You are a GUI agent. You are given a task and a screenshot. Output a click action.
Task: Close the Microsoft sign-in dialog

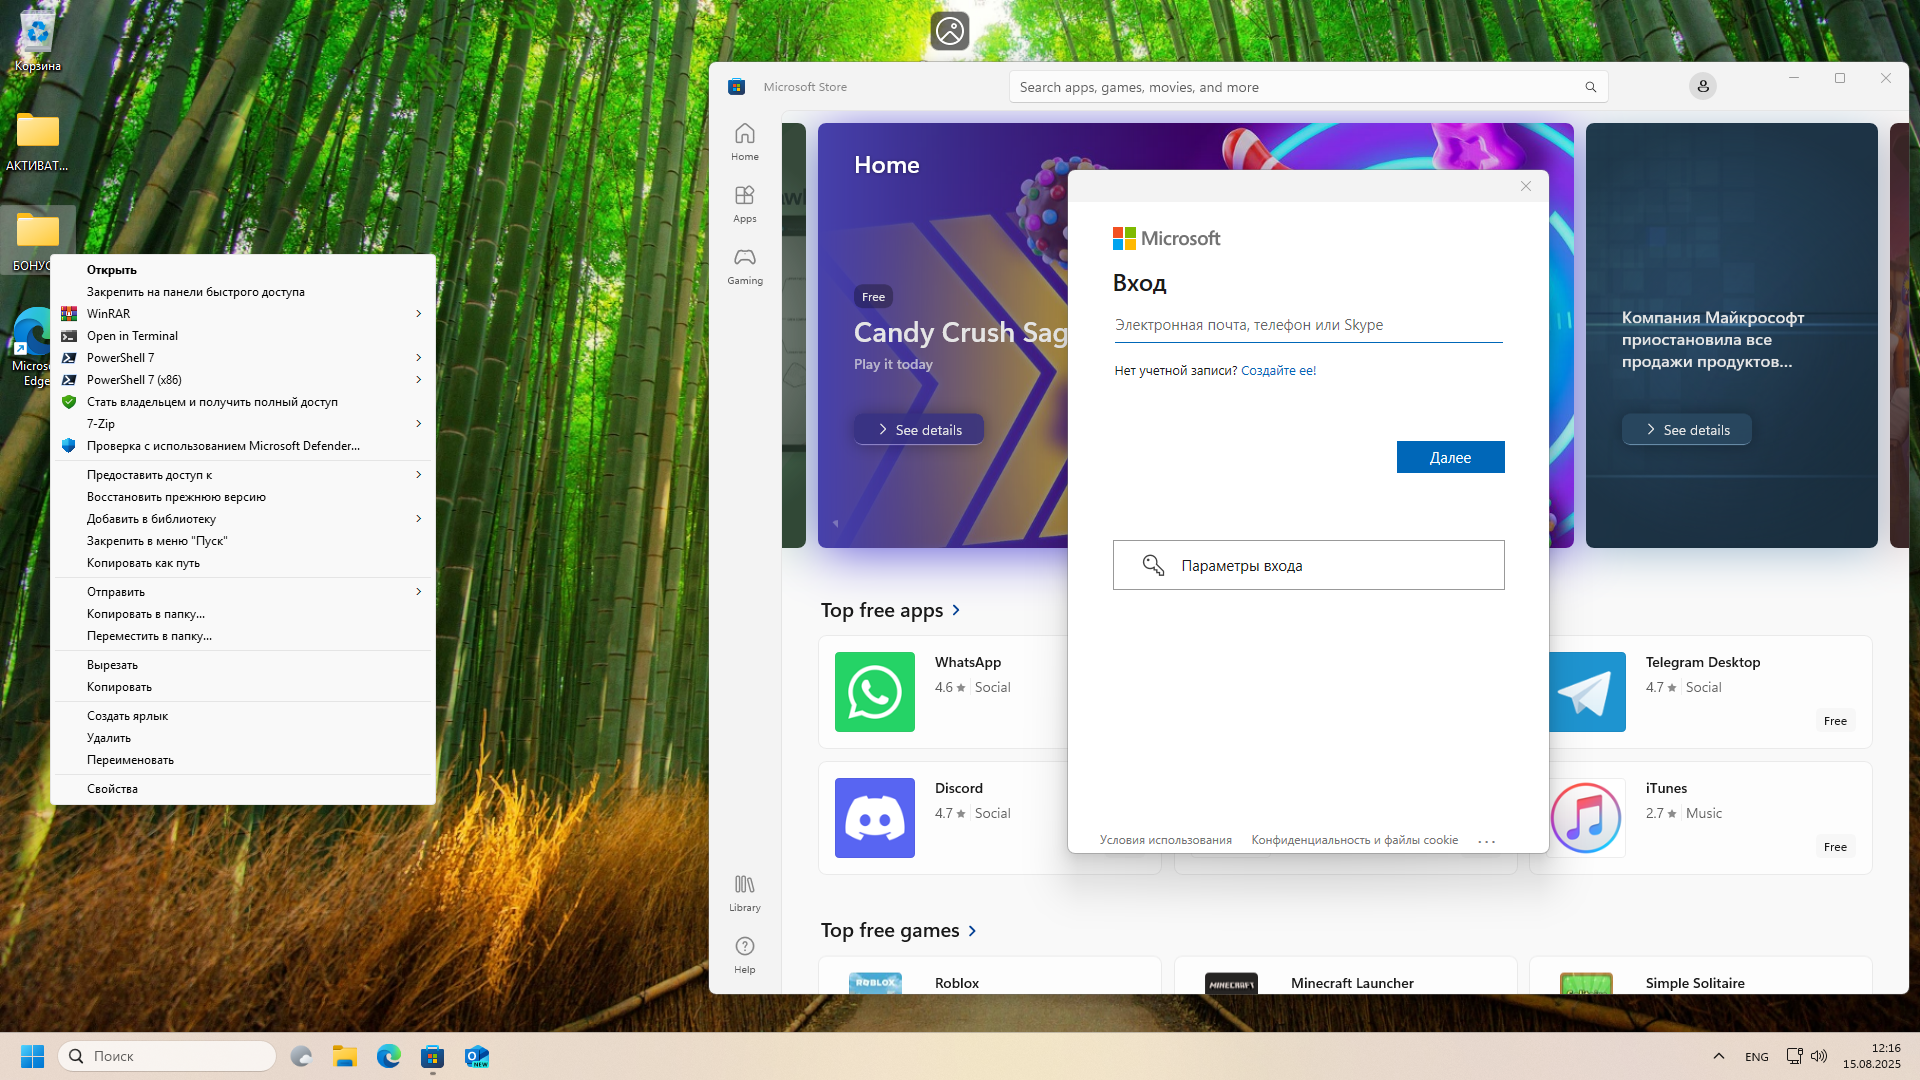coord(1525,186)
